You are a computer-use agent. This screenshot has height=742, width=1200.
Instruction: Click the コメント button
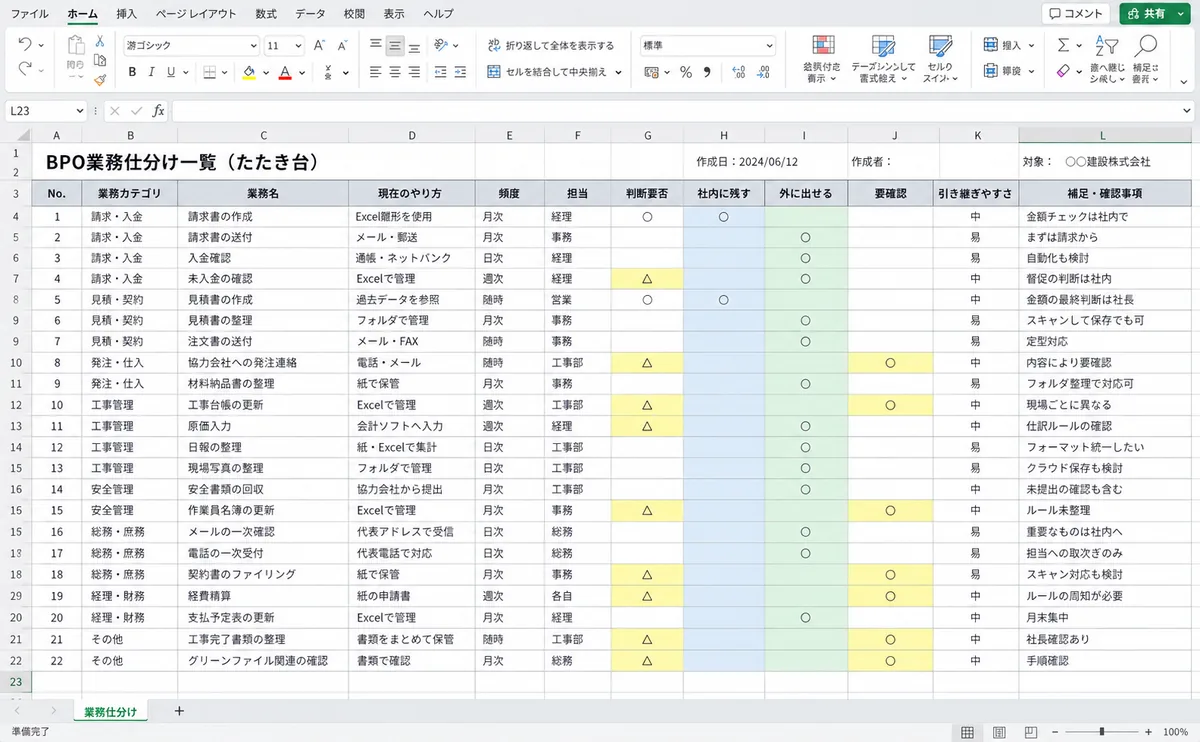click(1076, 14)
